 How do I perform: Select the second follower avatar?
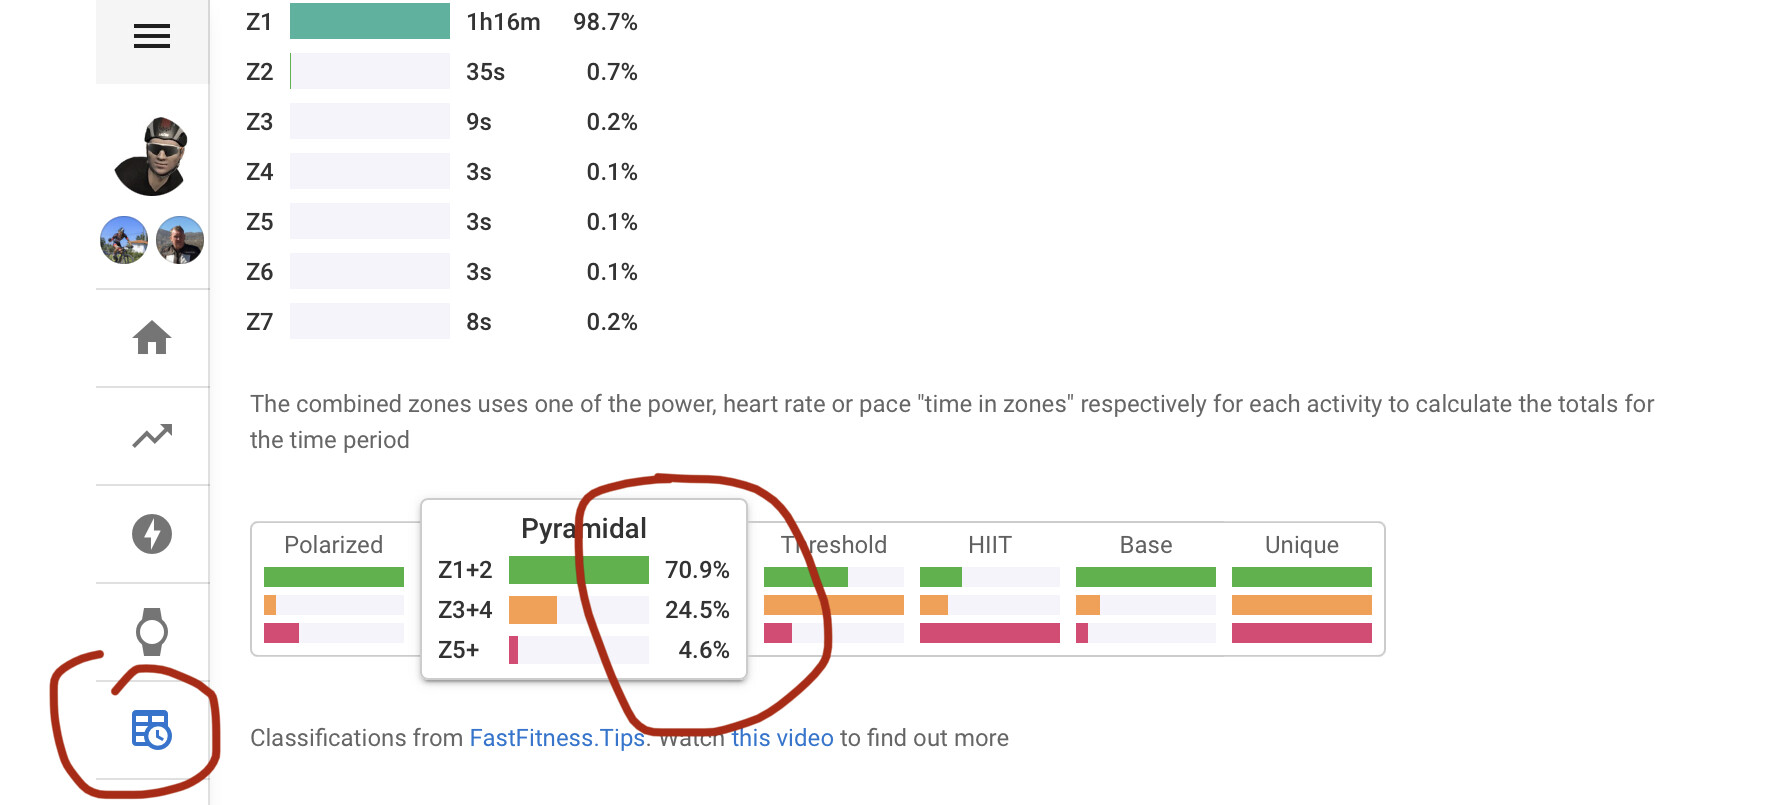[x=180, y=240]
